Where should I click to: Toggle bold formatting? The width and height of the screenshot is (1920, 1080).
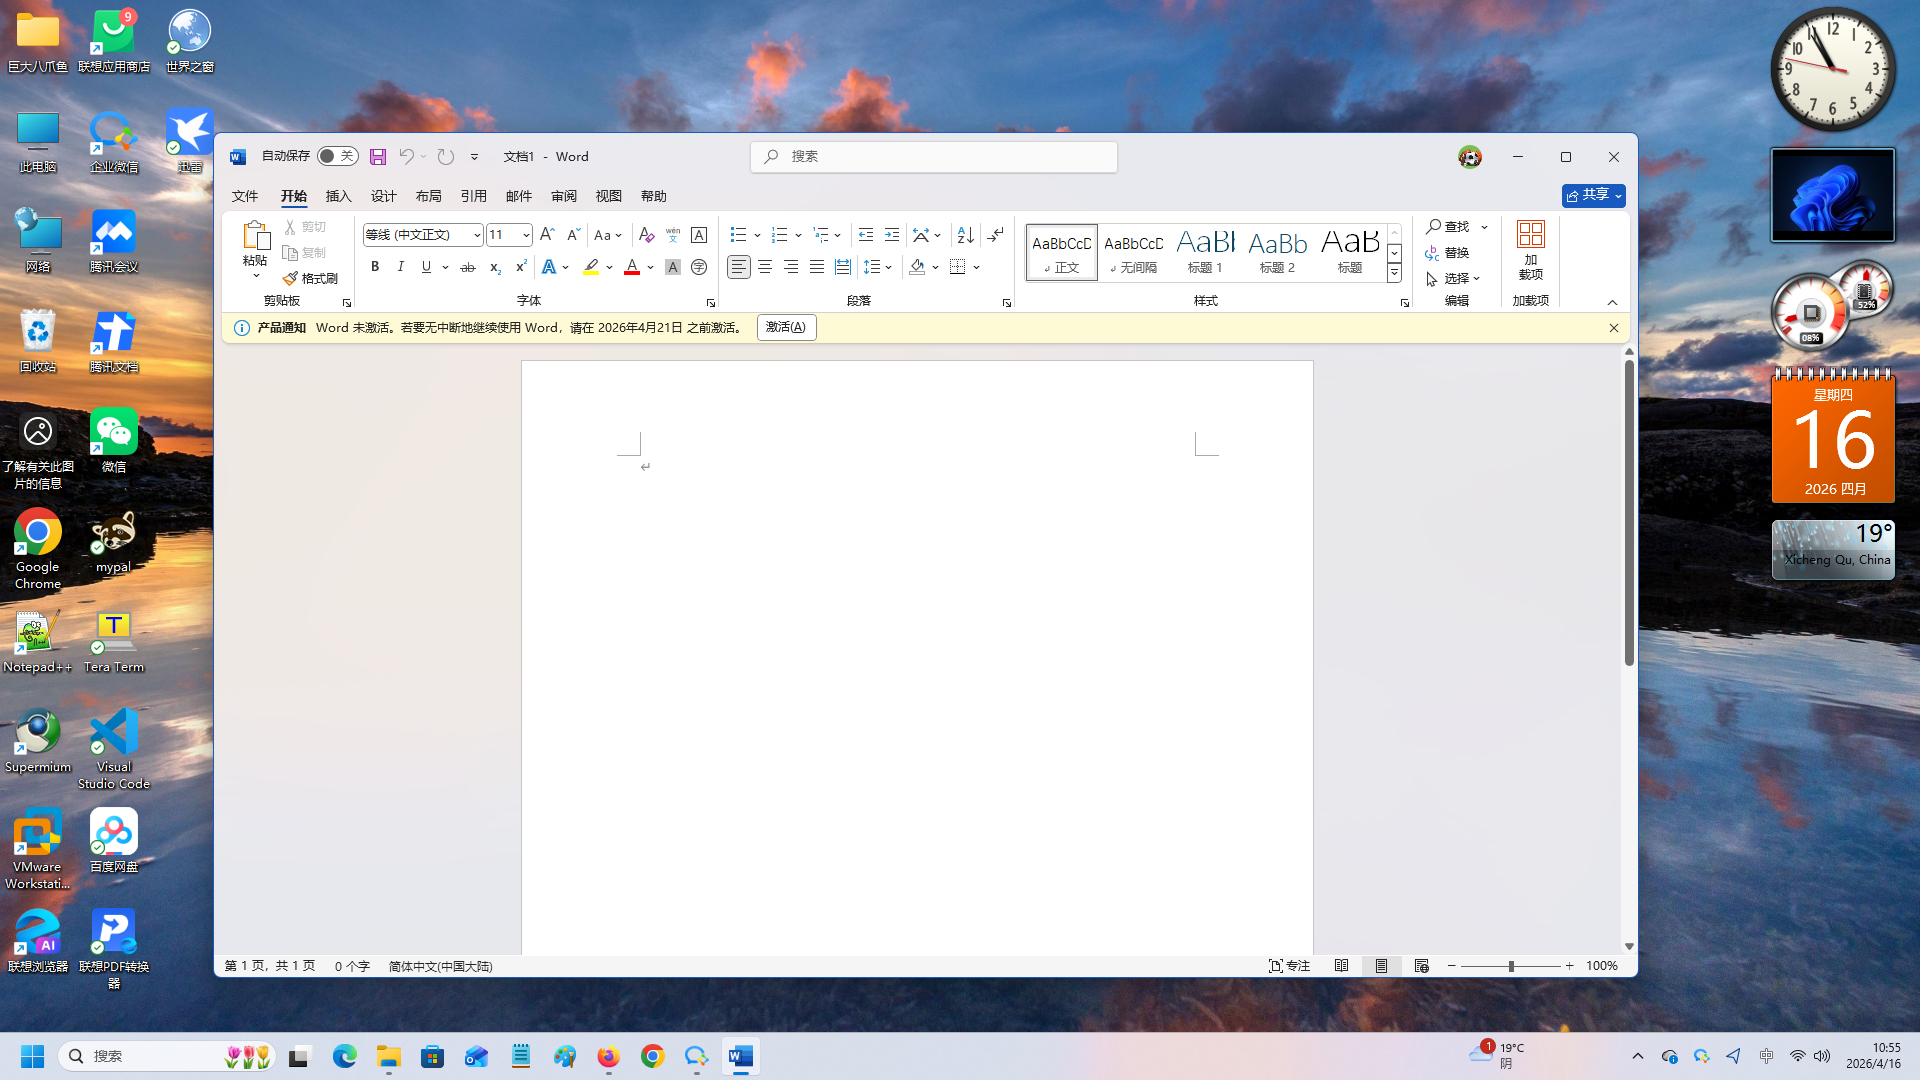[x=375, y=267]
